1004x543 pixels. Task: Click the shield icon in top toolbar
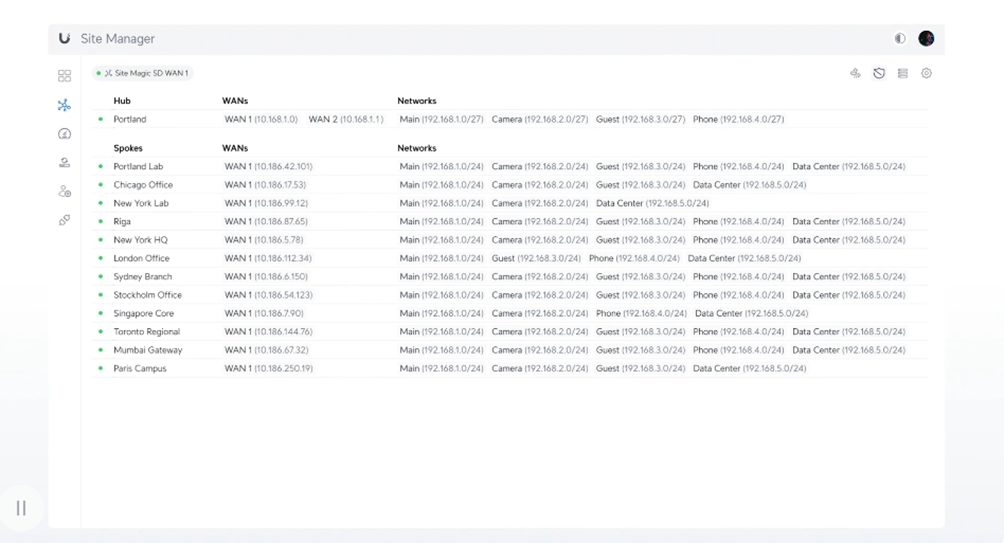click(x=879, y=74)
